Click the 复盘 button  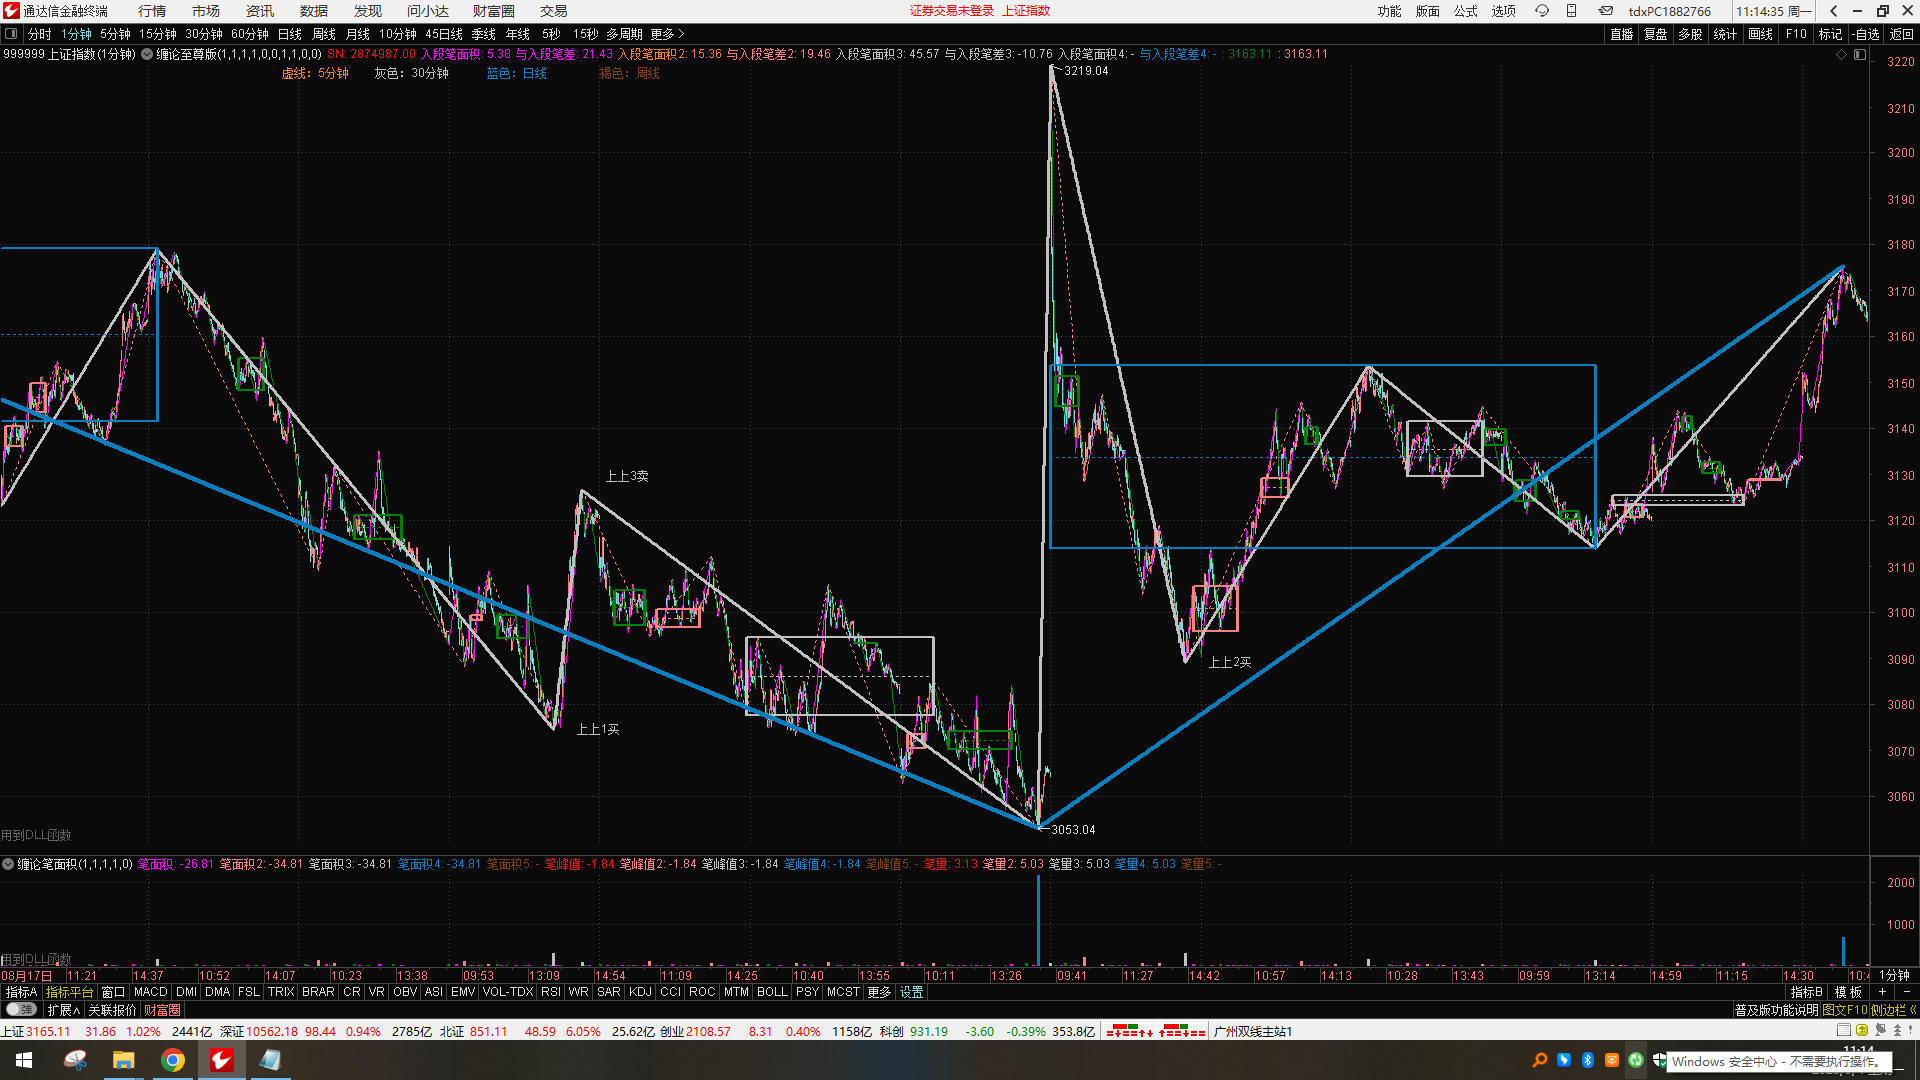pyautogui.click(x=1655, y=34)
